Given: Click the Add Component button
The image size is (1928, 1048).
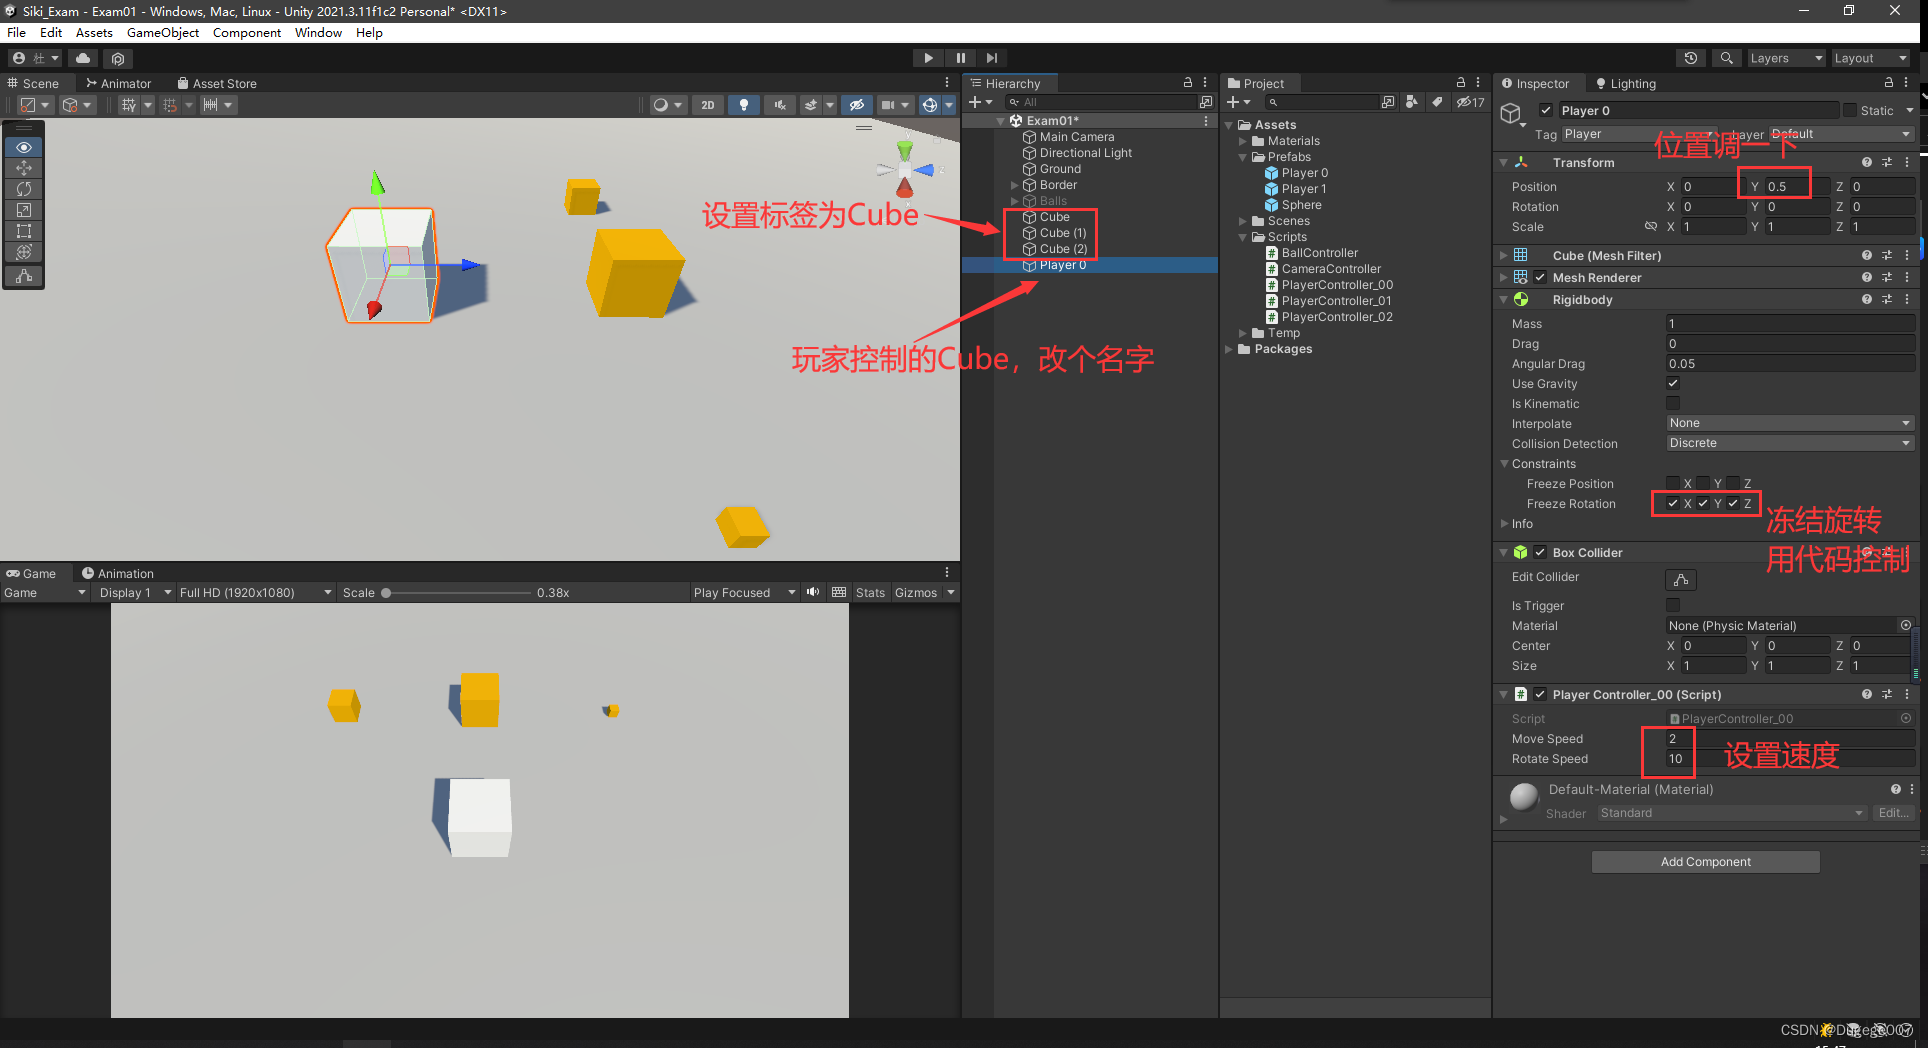Looking at the screenshot, I should tap(1706, 862).
